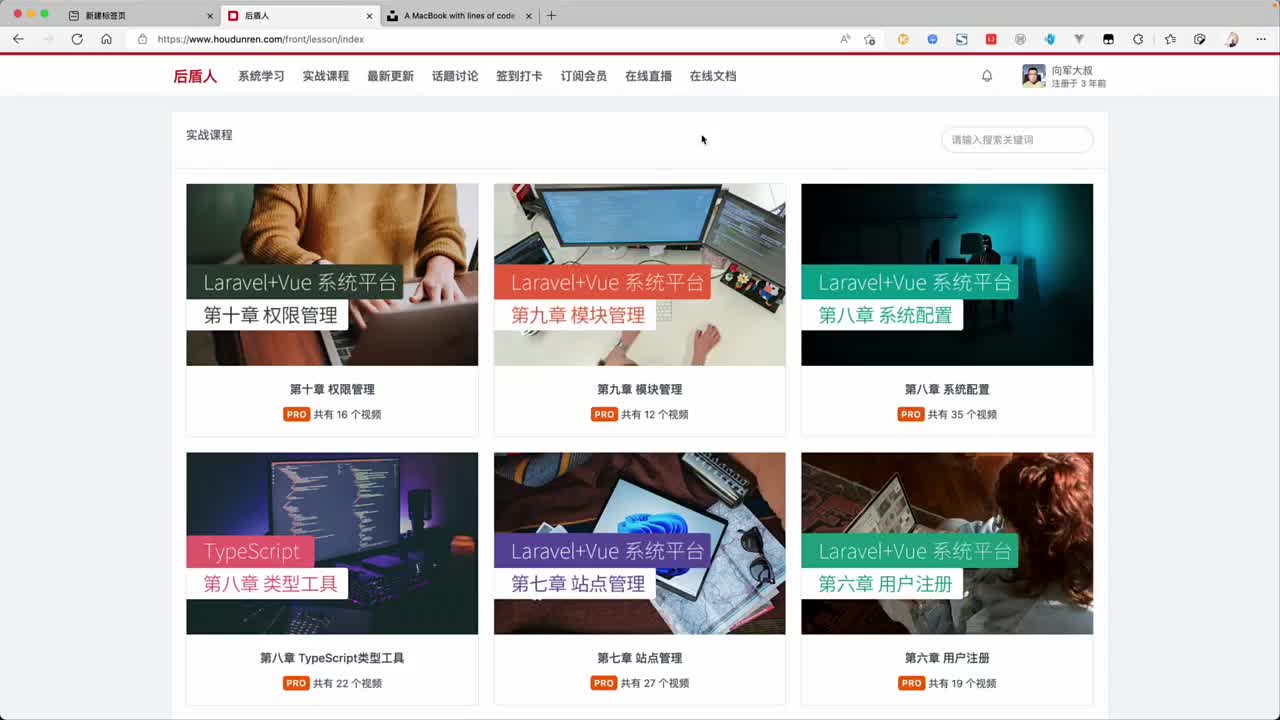The height and width of the screenshot is (720, 1280).
Task: Select the text 共有 19 个视频
Action: point(962,683)
